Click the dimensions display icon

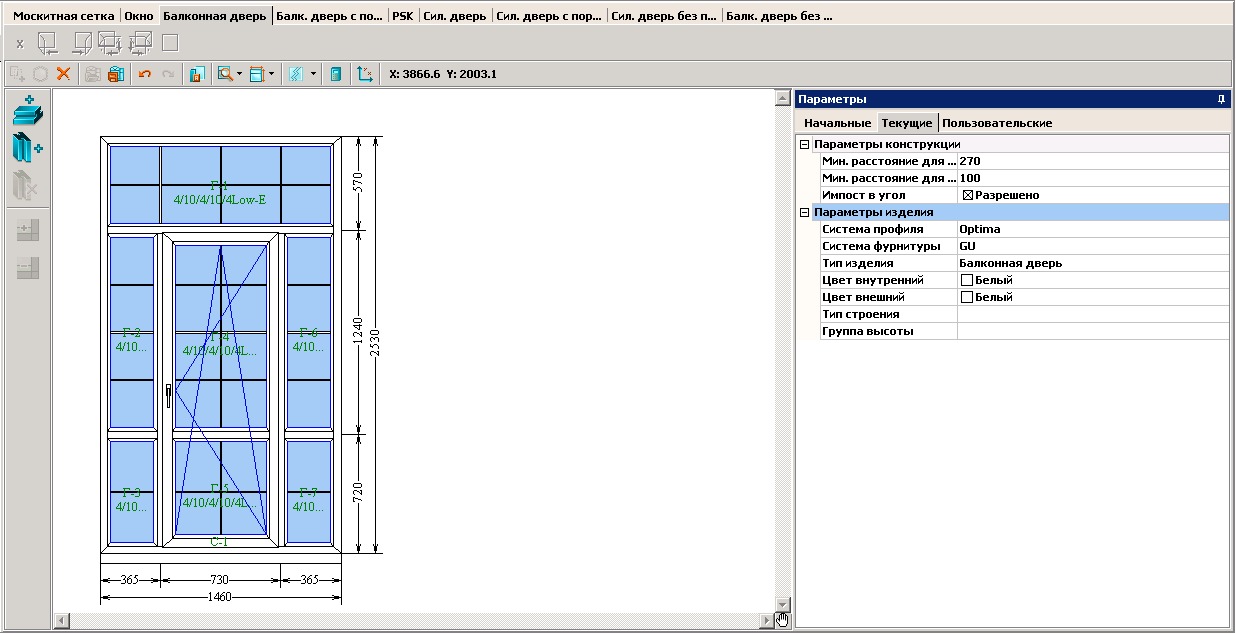tap(257, 74)
